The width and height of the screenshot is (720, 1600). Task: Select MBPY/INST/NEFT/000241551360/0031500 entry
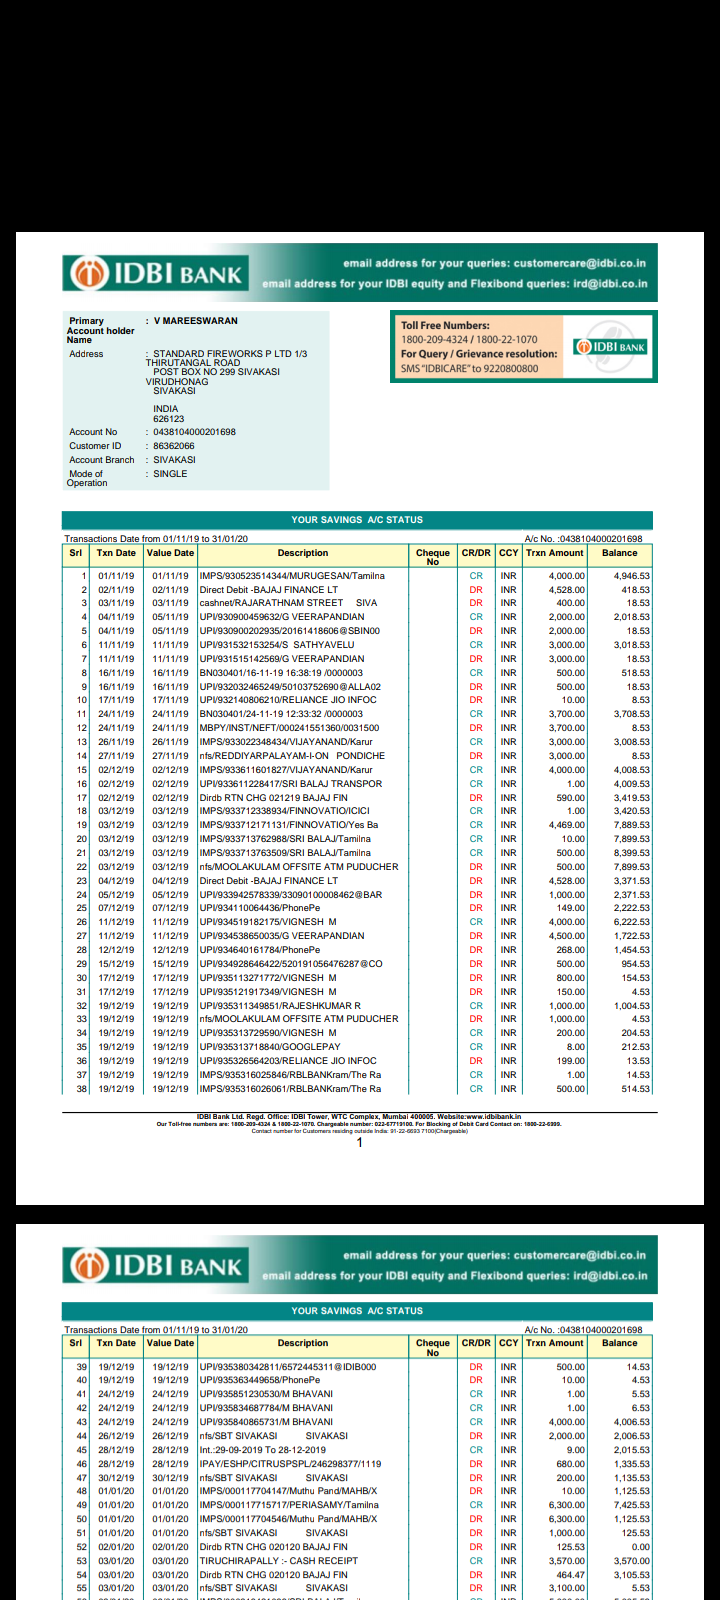coord(289,728)
